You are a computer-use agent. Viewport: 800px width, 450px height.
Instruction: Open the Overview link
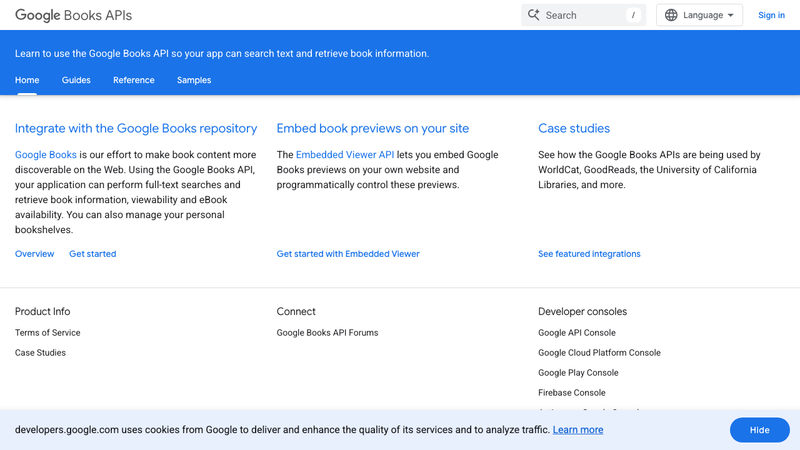[x=34, y=254]
